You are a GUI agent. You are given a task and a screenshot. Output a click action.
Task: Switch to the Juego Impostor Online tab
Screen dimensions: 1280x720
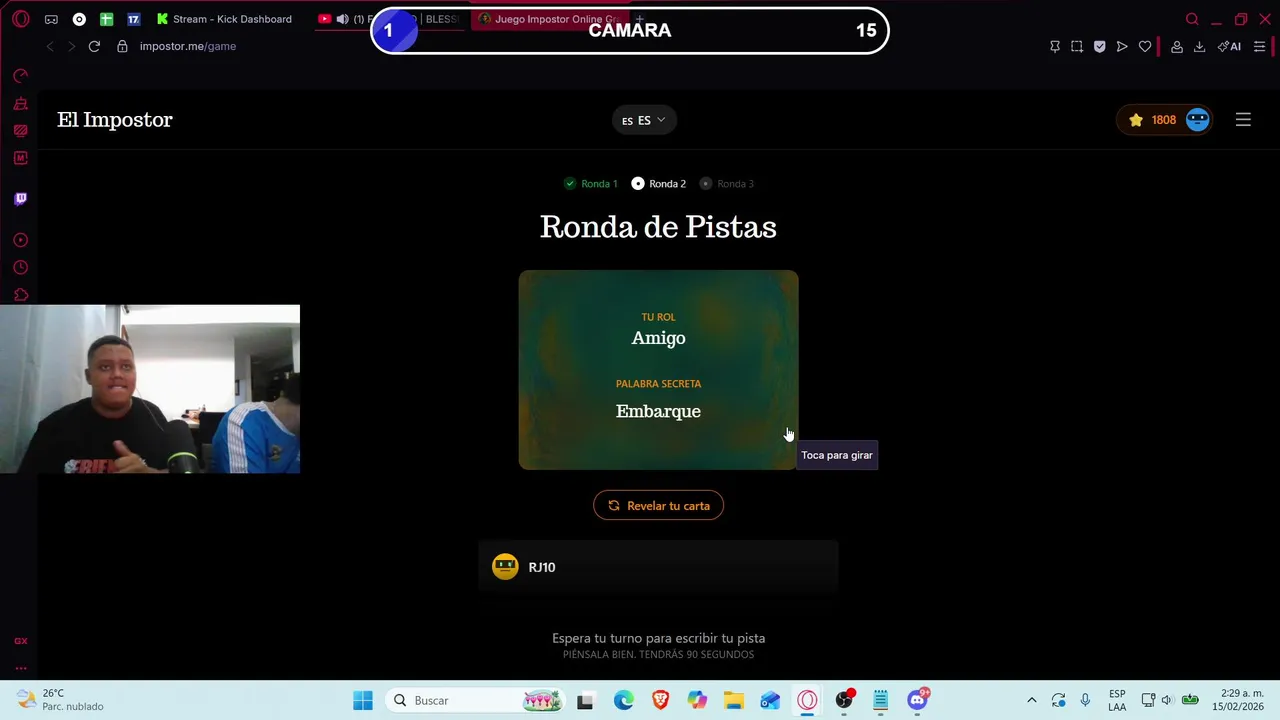pos(548,19)
